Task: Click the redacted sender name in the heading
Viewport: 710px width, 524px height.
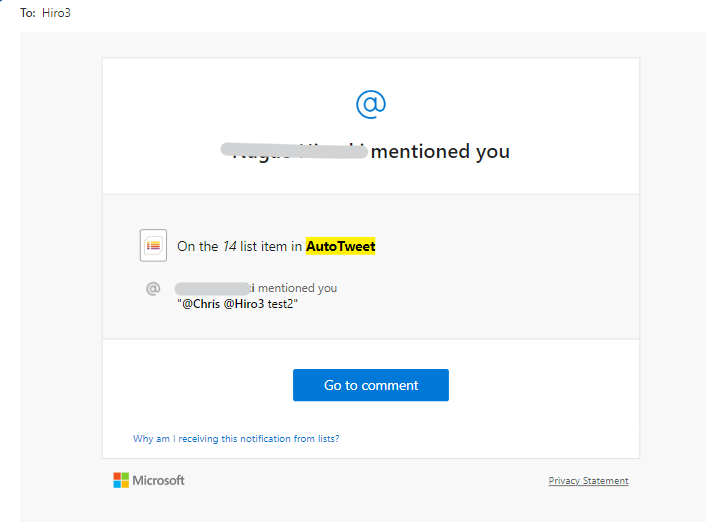Action: pos(293,152)
